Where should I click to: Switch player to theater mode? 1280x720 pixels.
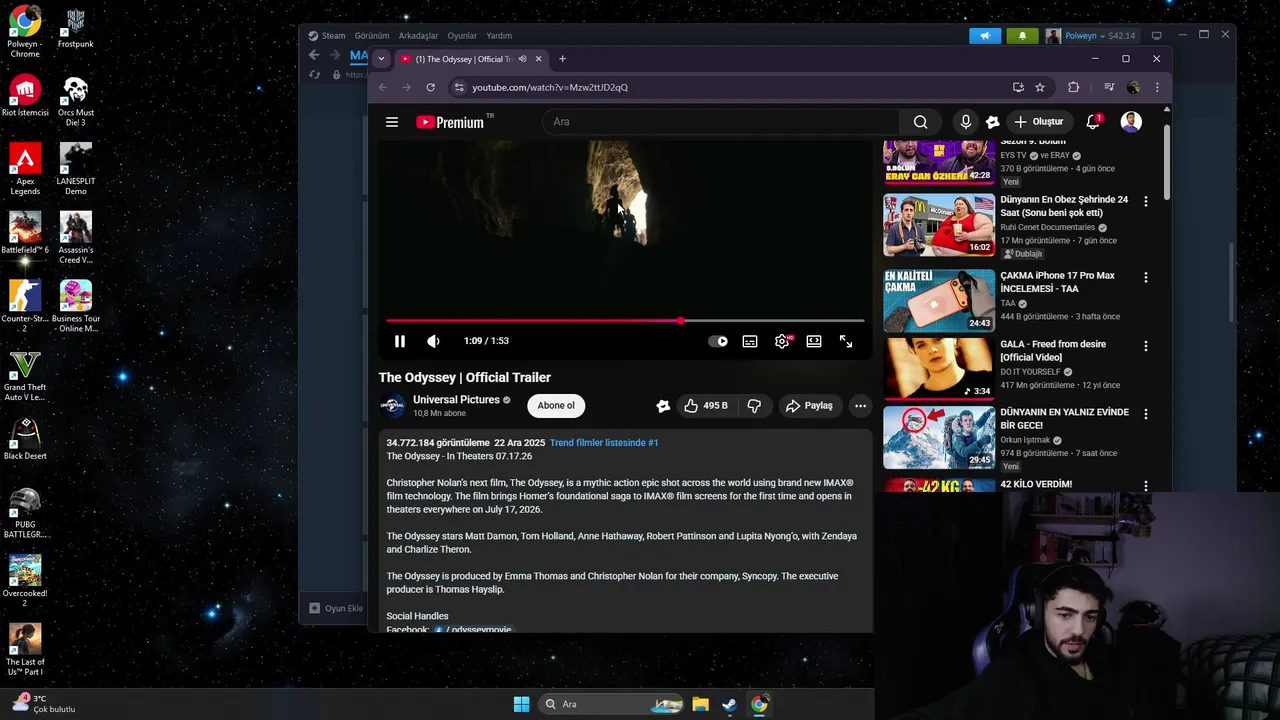pos(814,341)
